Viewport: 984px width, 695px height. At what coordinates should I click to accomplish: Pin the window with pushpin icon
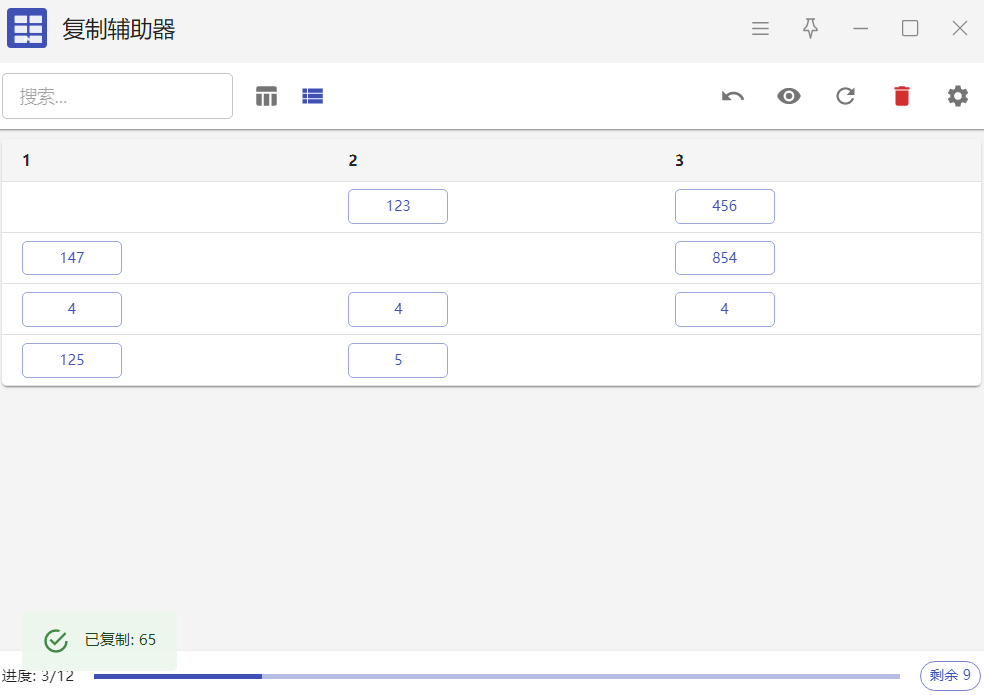(x=810, y=29)
